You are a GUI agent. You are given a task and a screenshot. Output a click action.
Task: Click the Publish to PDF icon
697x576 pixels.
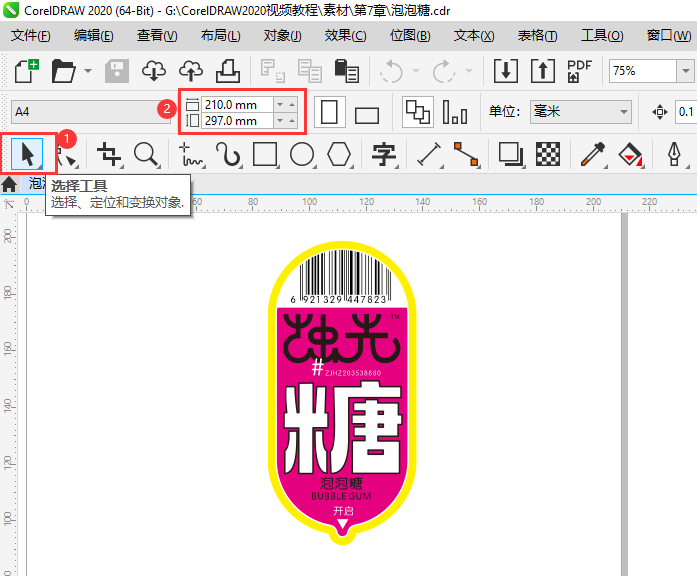click(x=579, y=71)
